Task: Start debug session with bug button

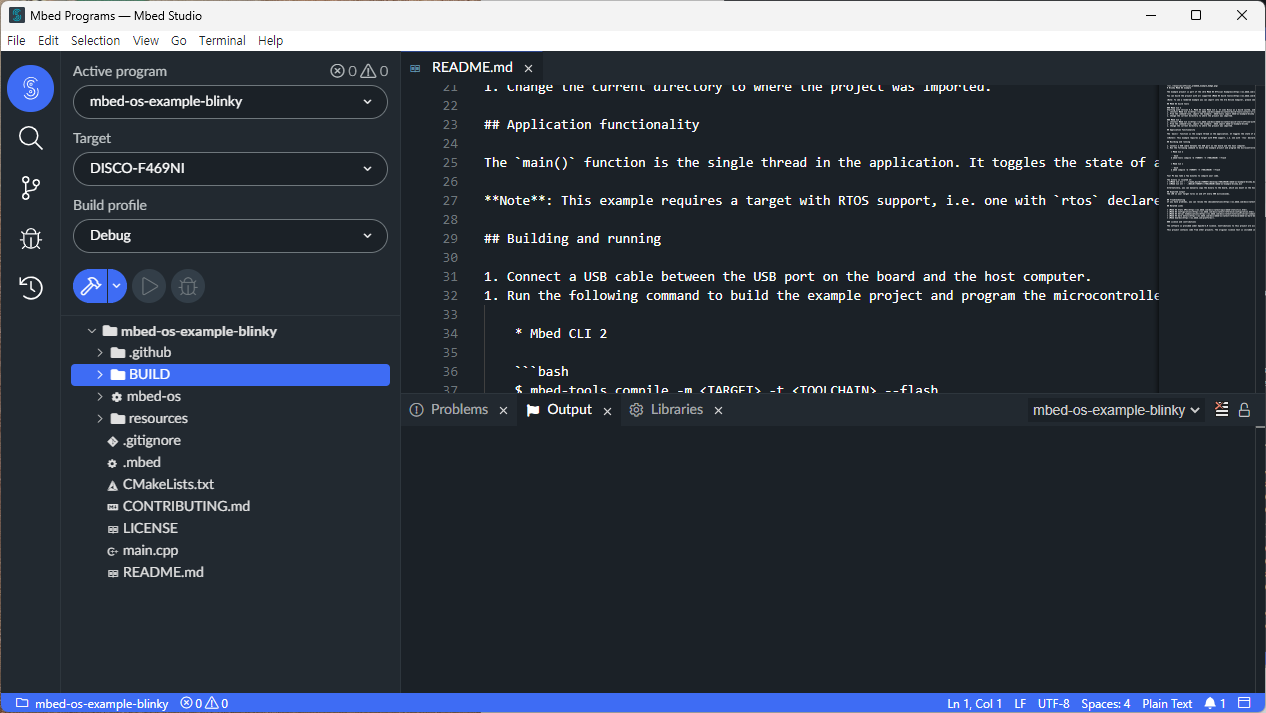Action: point(188,286)
